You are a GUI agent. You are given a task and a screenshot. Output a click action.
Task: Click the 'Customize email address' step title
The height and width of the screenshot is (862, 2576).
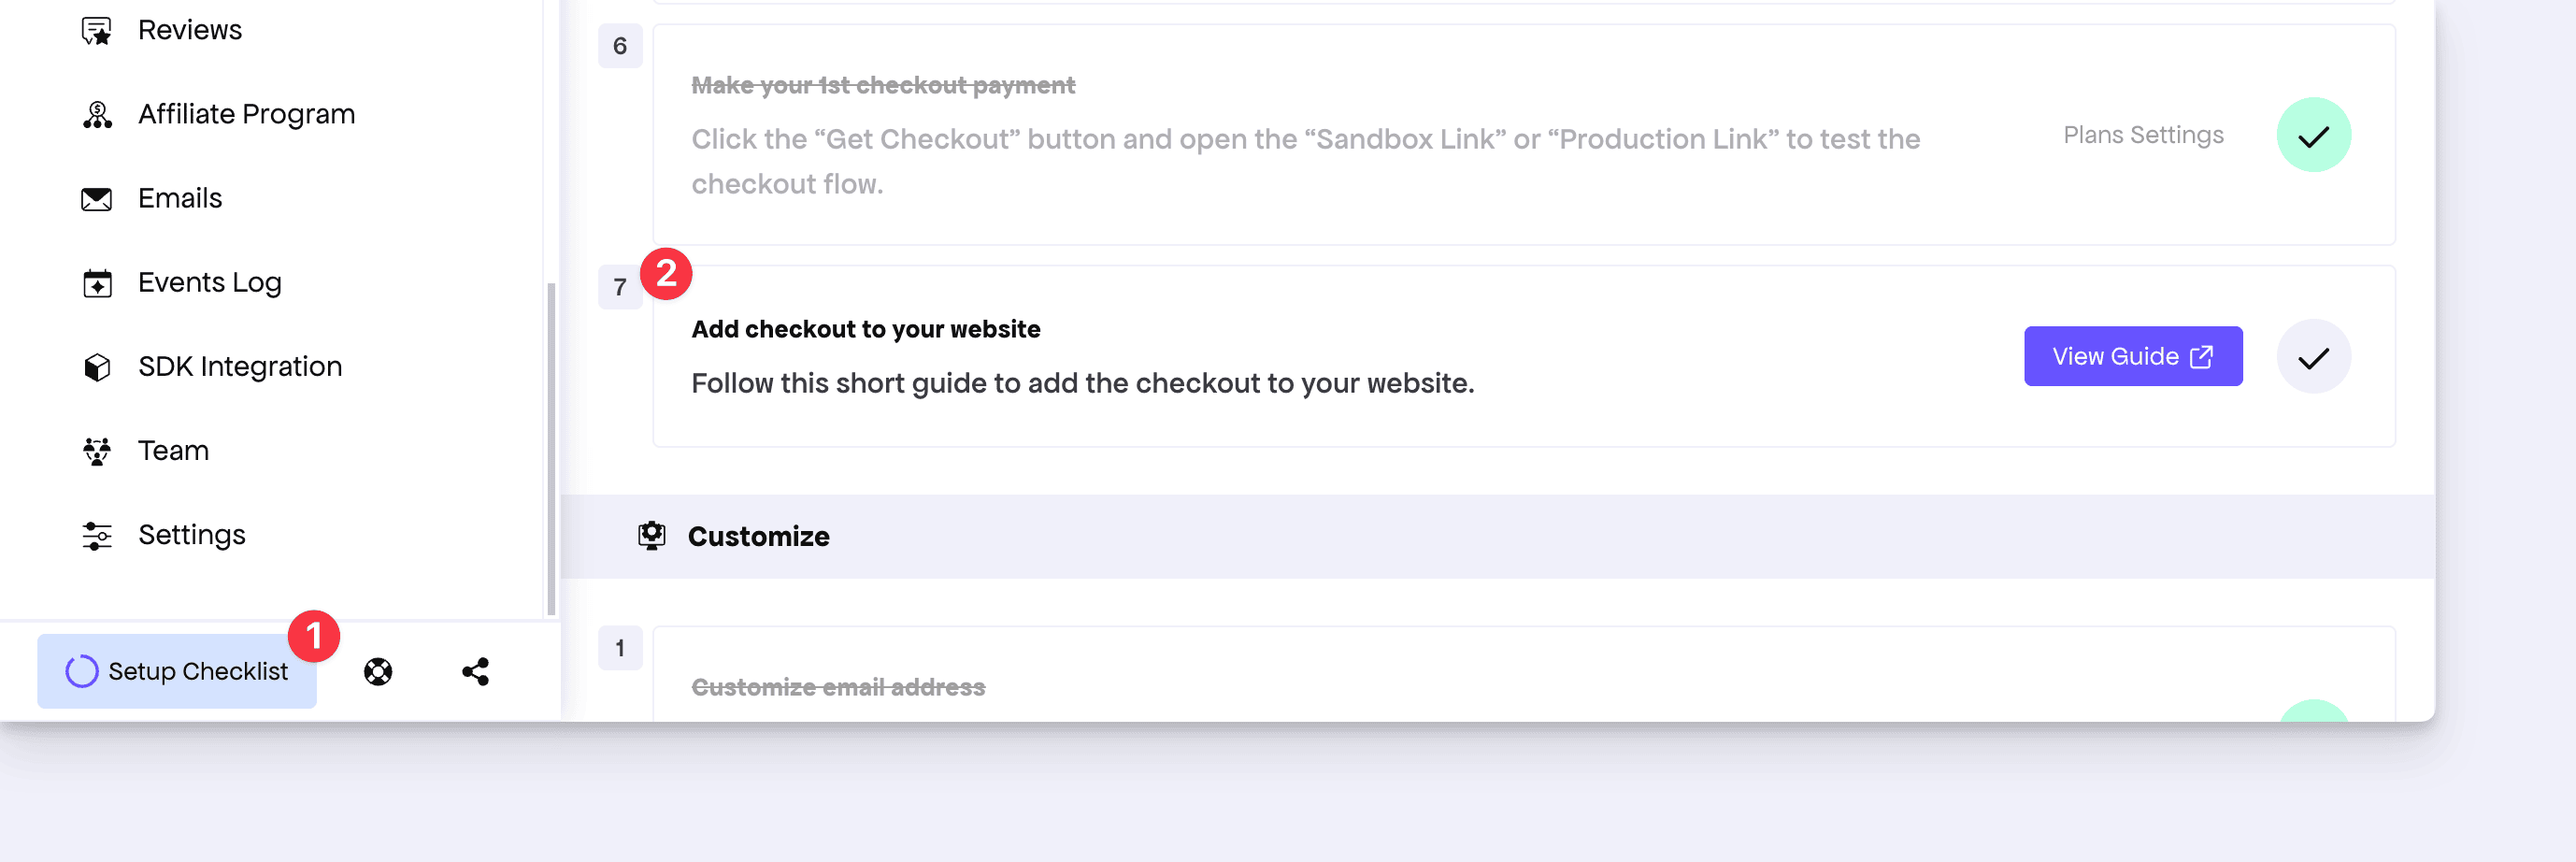(x=838, y=687)
